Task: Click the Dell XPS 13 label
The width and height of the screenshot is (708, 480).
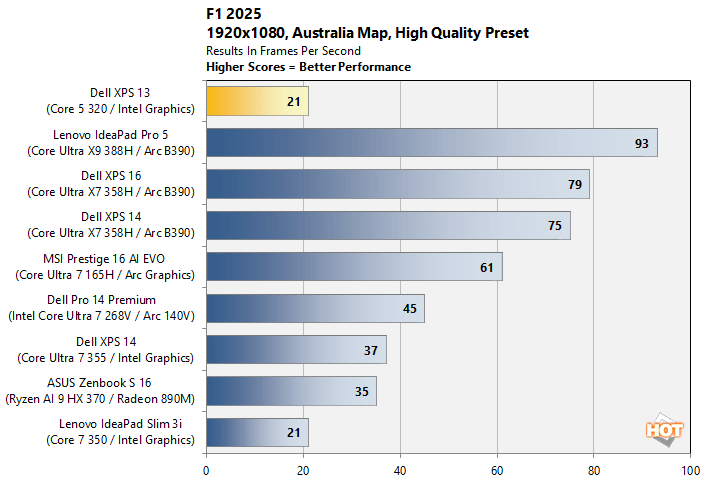Action: coord(120,101)
